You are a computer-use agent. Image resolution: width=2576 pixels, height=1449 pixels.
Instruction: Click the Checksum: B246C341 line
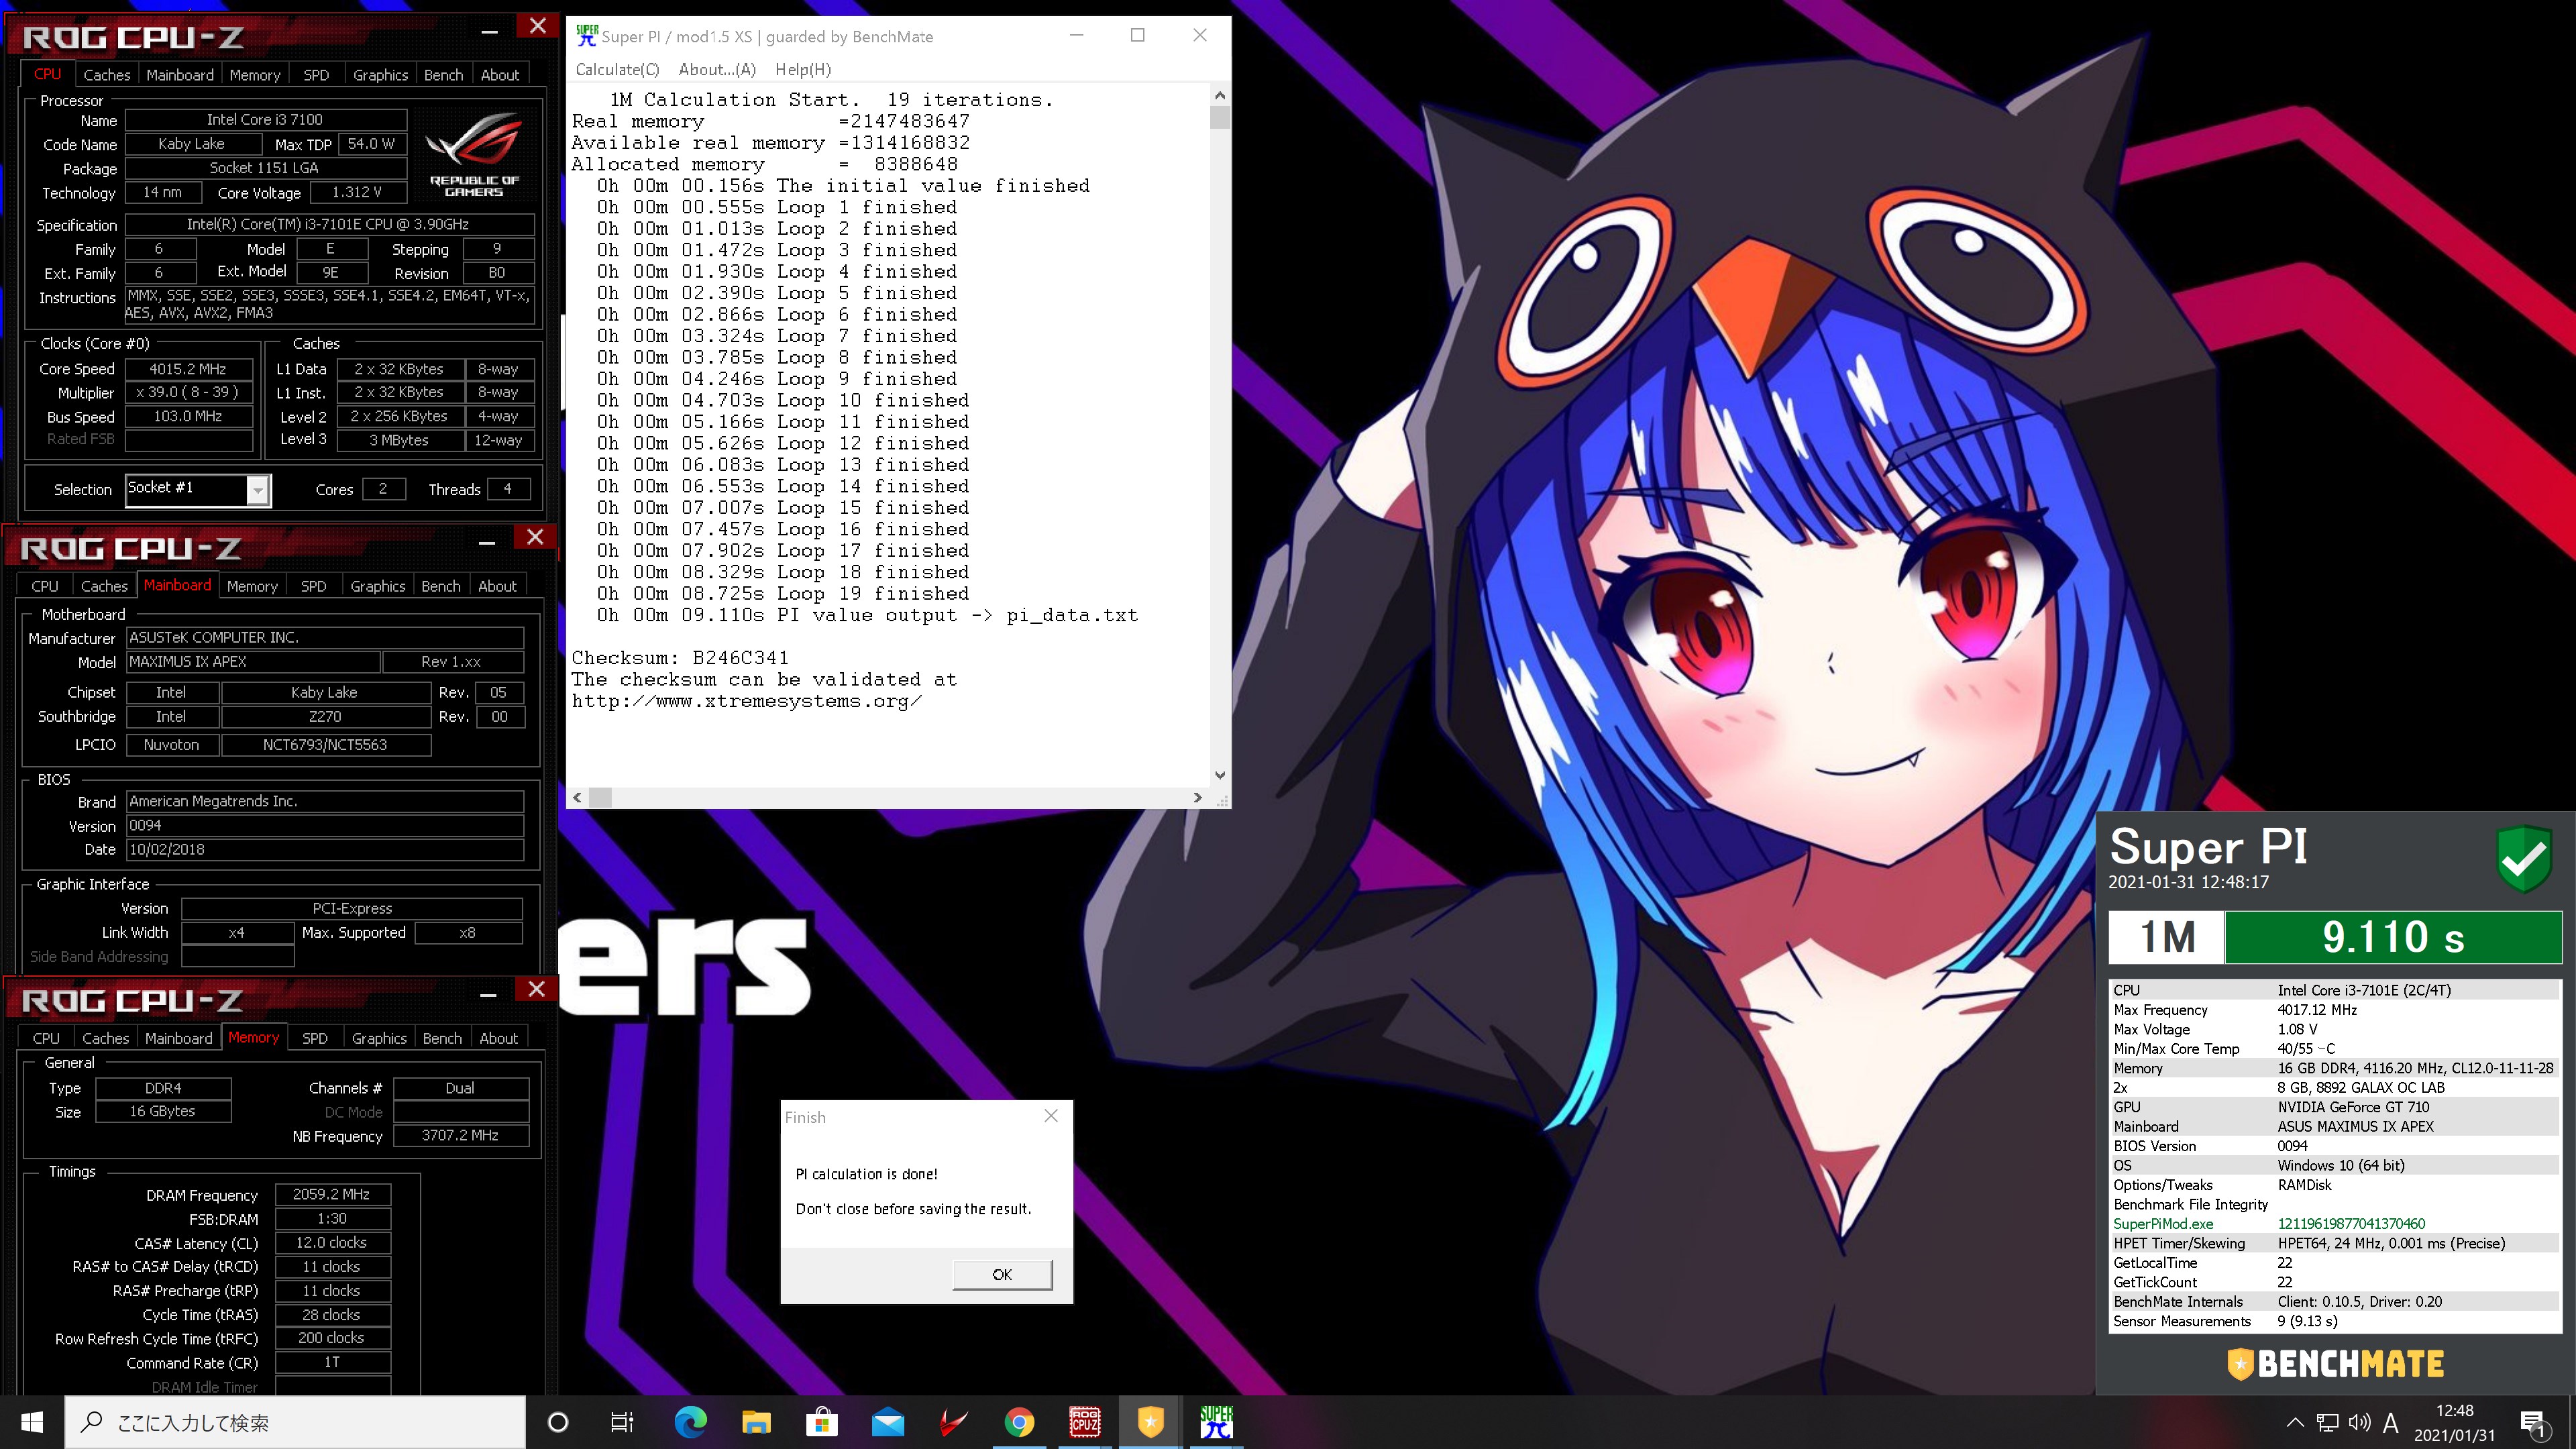point(680,658)
